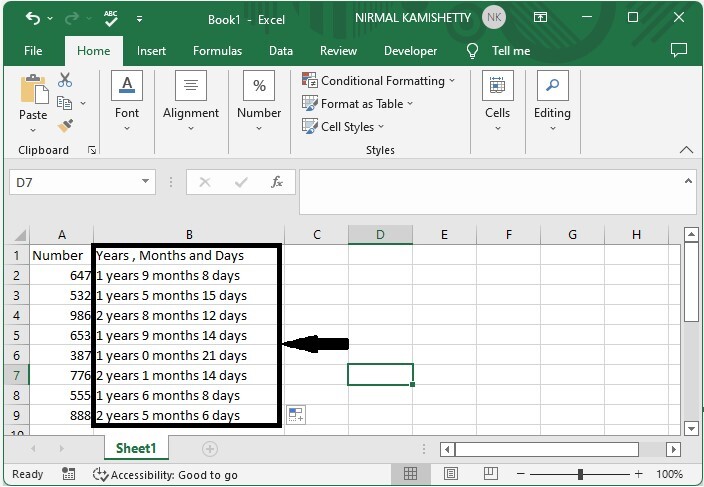704x487 pixels.
Task: Click horizontal scrollbar right arrow
Action: coord(673,449)
